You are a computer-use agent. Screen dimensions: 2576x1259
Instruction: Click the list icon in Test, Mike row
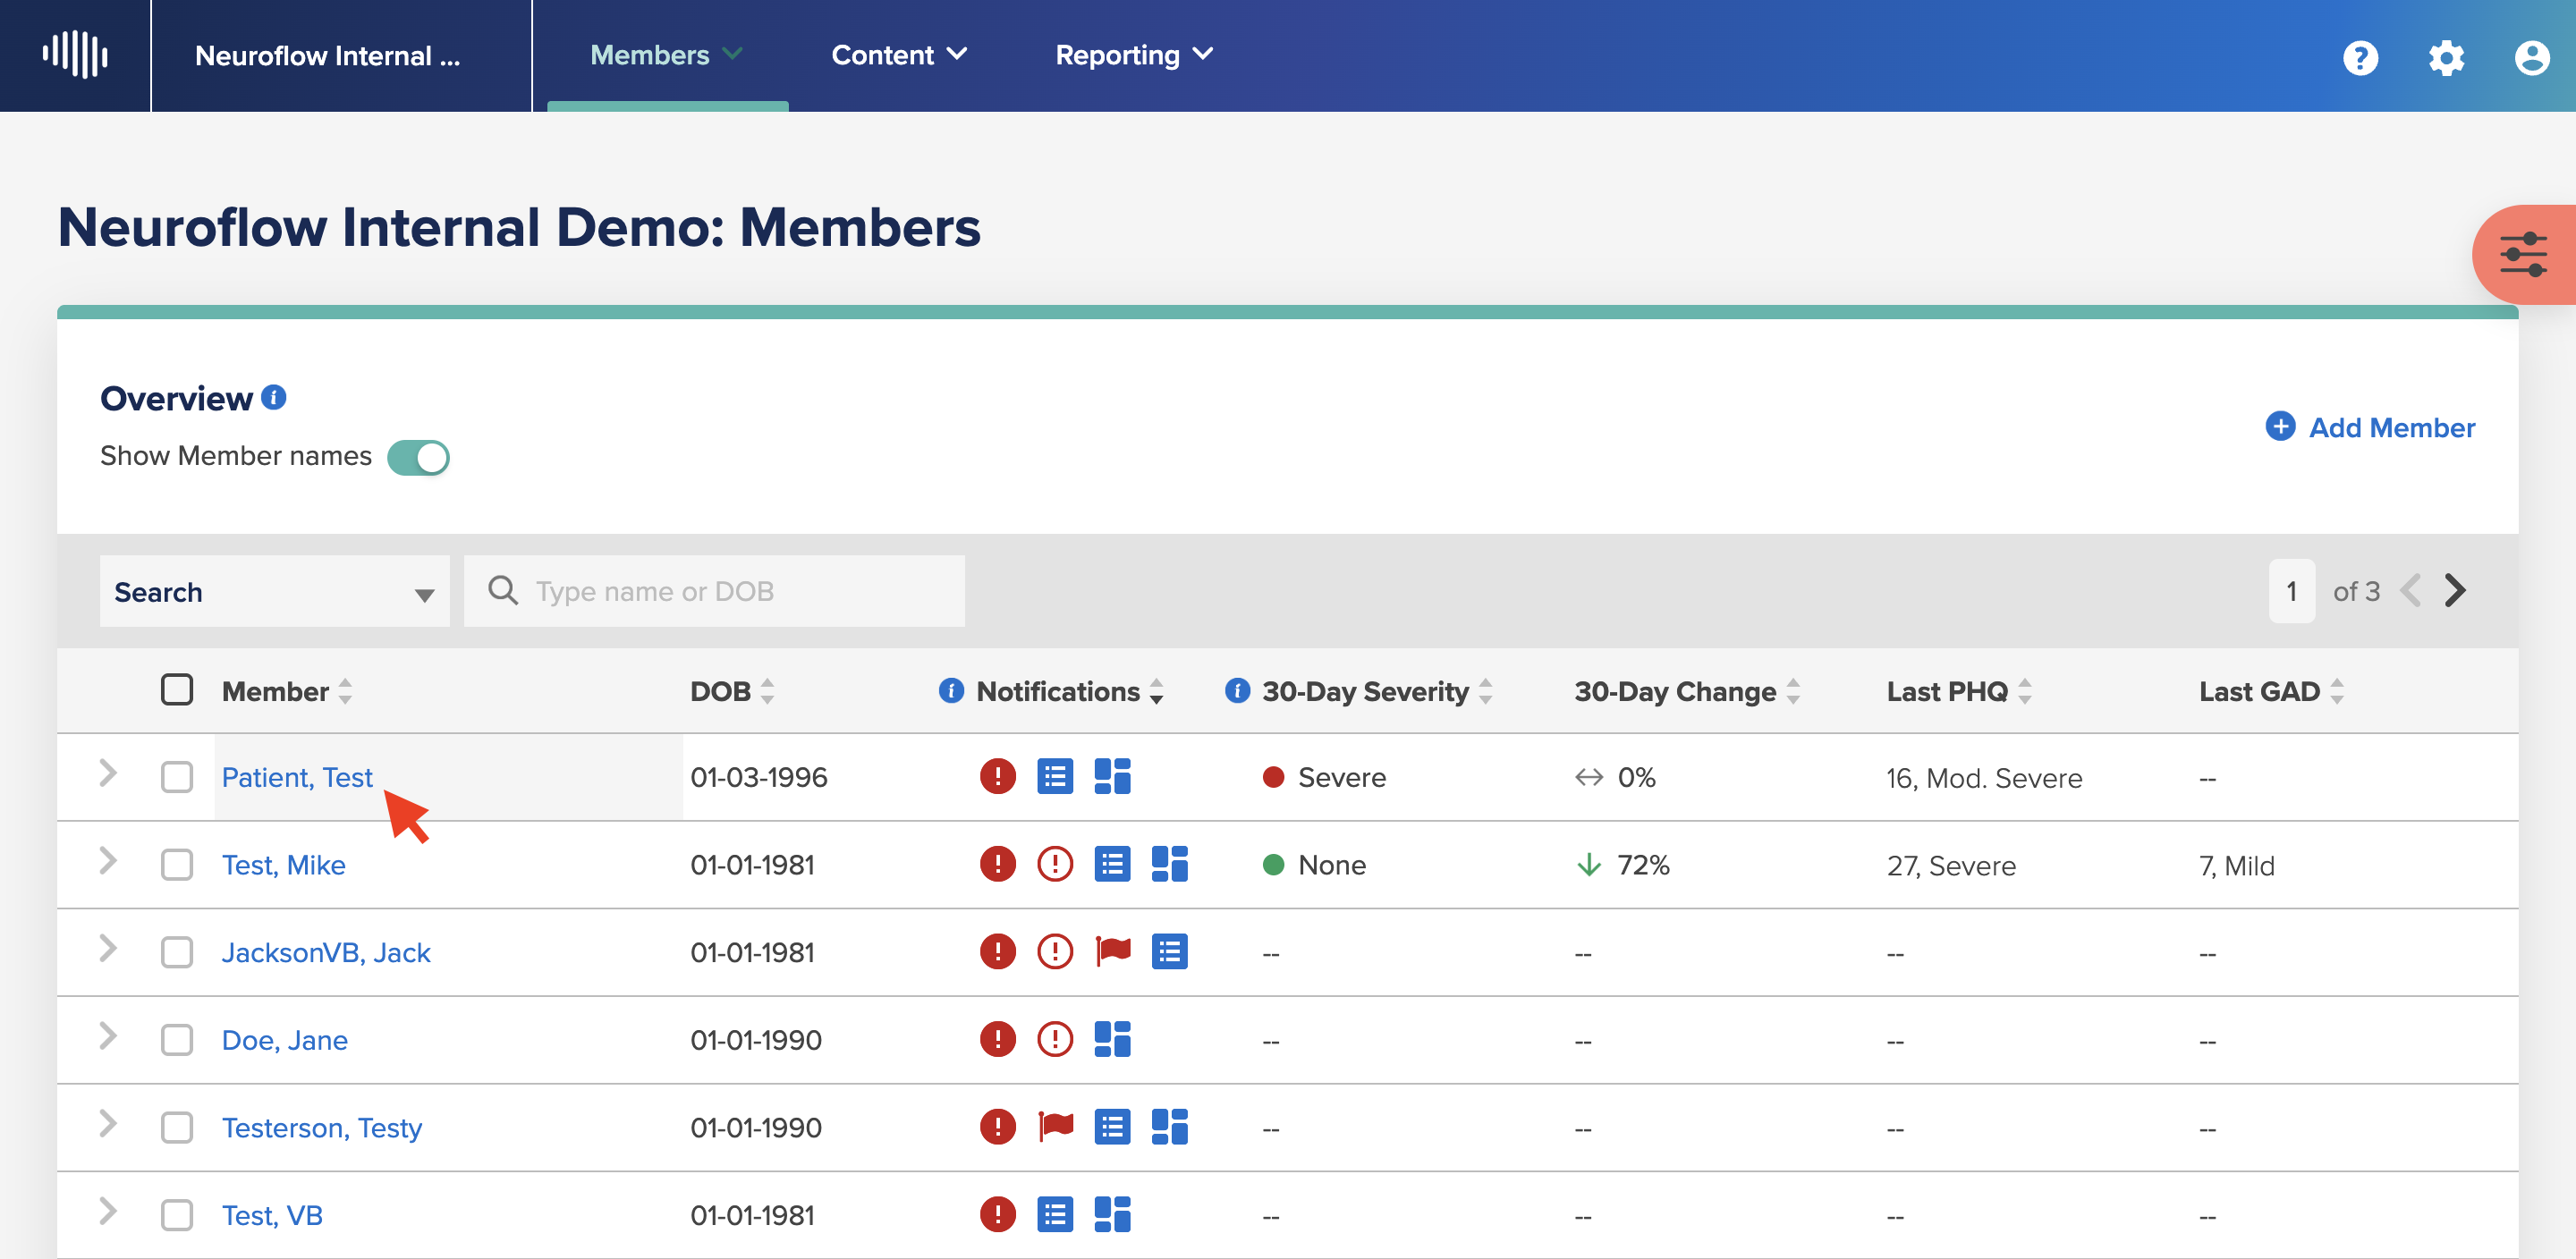(1112, 863)
